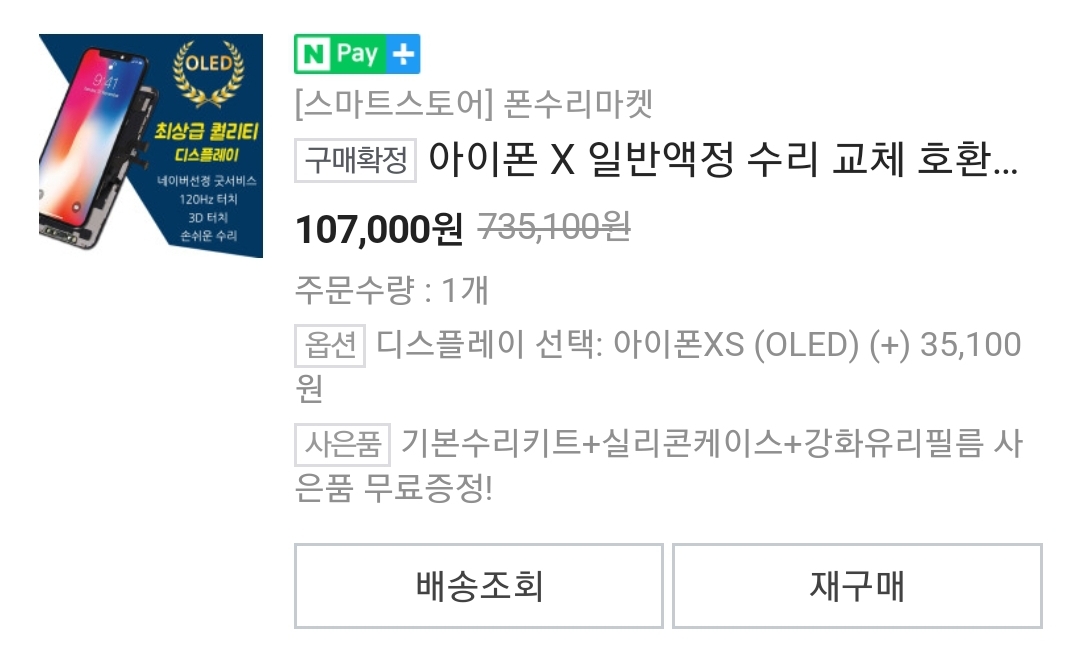The image size is (1080, 665).
Task: Reorder using the 재구매 button
Action: (x=858, y=586)
